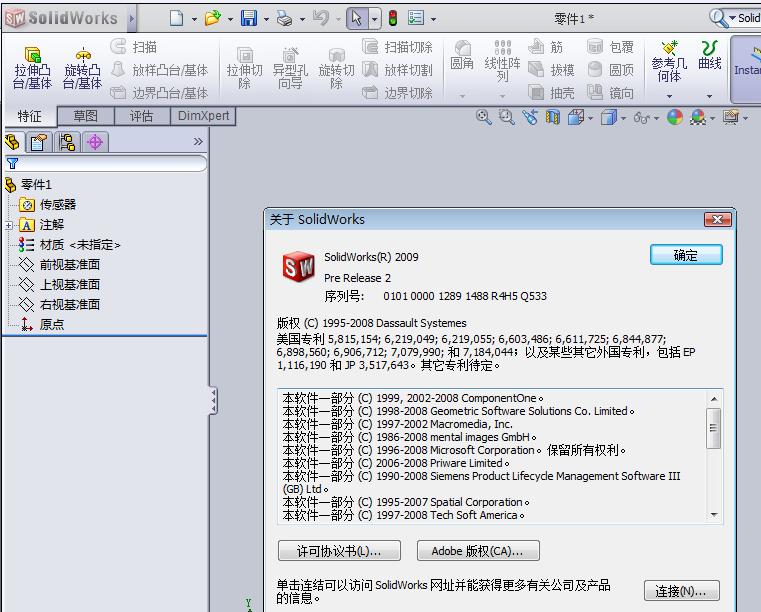
Task: Open DimXpertManager tab icon
Action: click(95, 142)
